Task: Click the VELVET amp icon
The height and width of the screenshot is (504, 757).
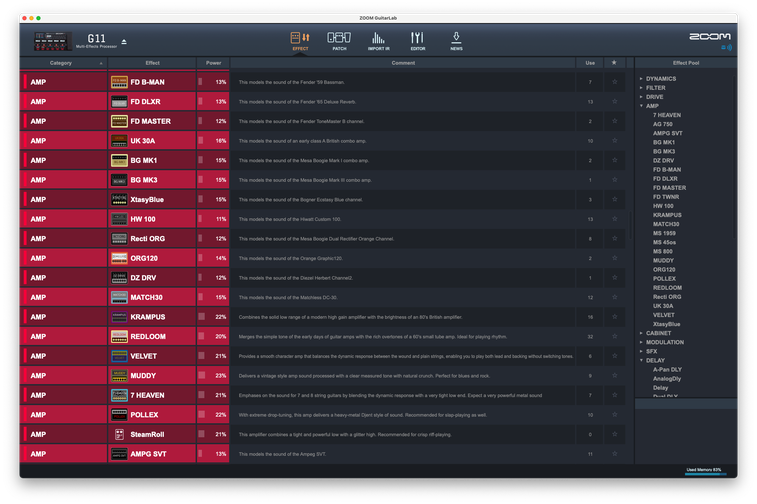Action: (x=119, y=356)
